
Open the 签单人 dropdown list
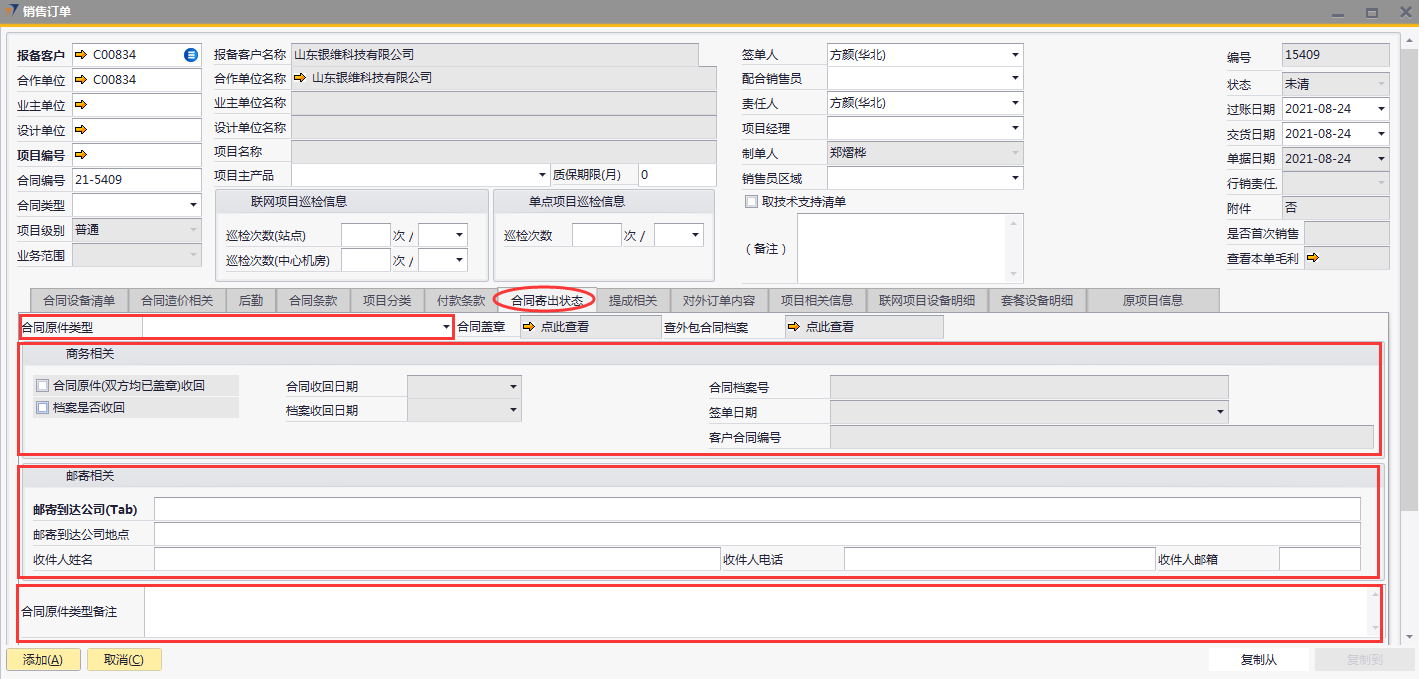click(1015, 55)
